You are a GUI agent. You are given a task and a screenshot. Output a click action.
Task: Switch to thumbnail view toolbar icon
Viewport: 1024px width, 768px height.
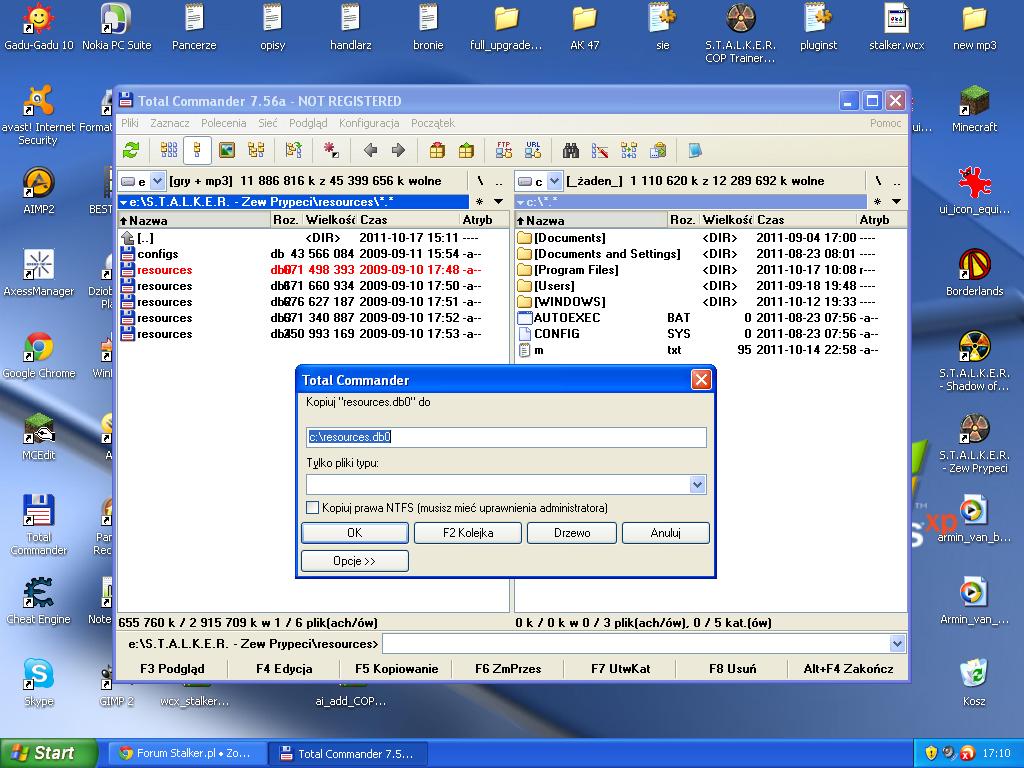(x=227, y=150)
